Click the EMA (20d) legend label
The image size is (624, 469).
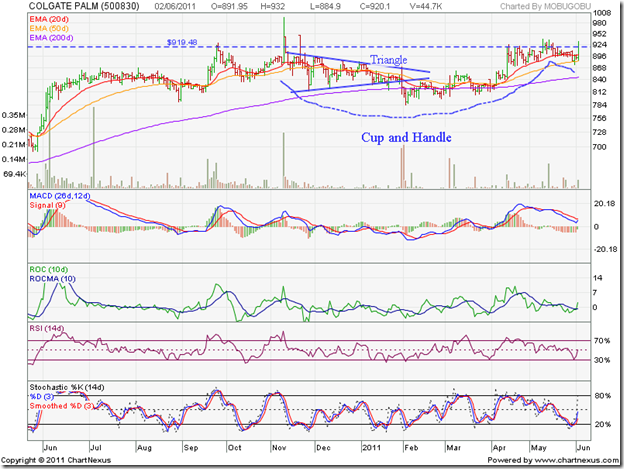point(49,19)
